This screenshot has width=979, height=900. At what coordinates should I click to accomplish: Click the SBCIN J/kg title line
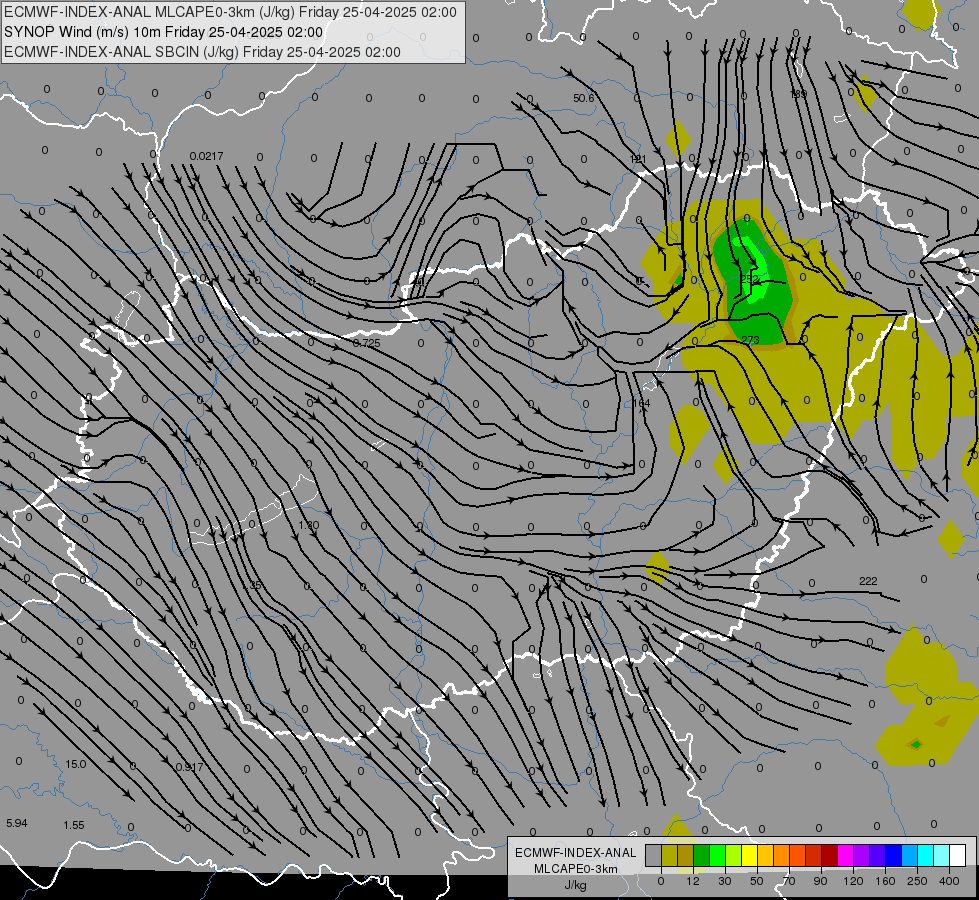(x=202, y=52)
